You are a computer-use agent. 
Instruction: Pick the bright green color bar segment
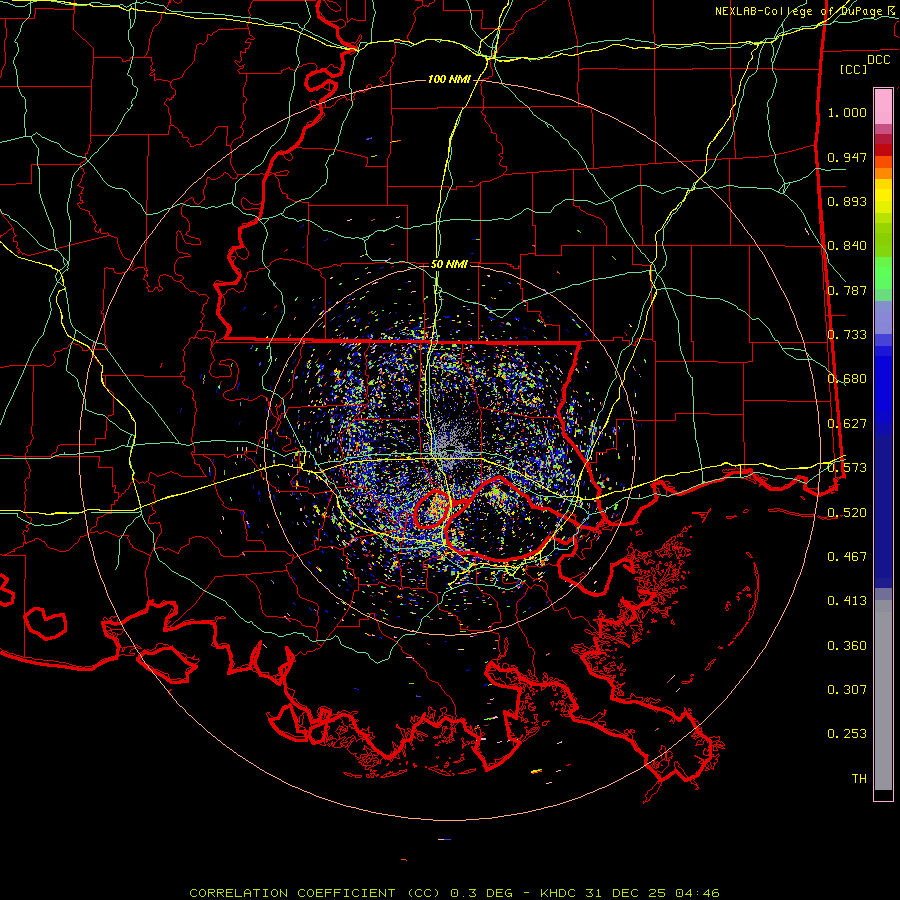(883, 273)
